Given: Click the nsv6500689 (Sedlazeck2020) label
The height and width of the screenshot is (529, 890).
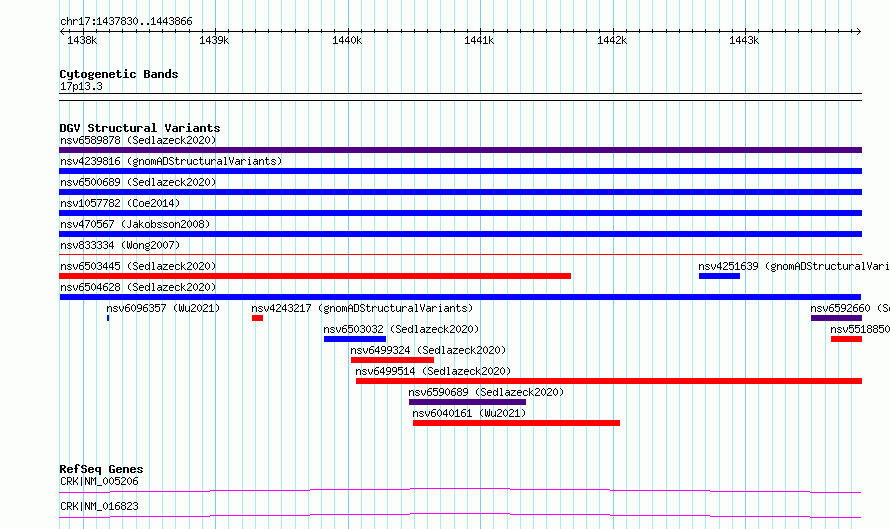Looking at the screenshot, I should tap(138, 182).
